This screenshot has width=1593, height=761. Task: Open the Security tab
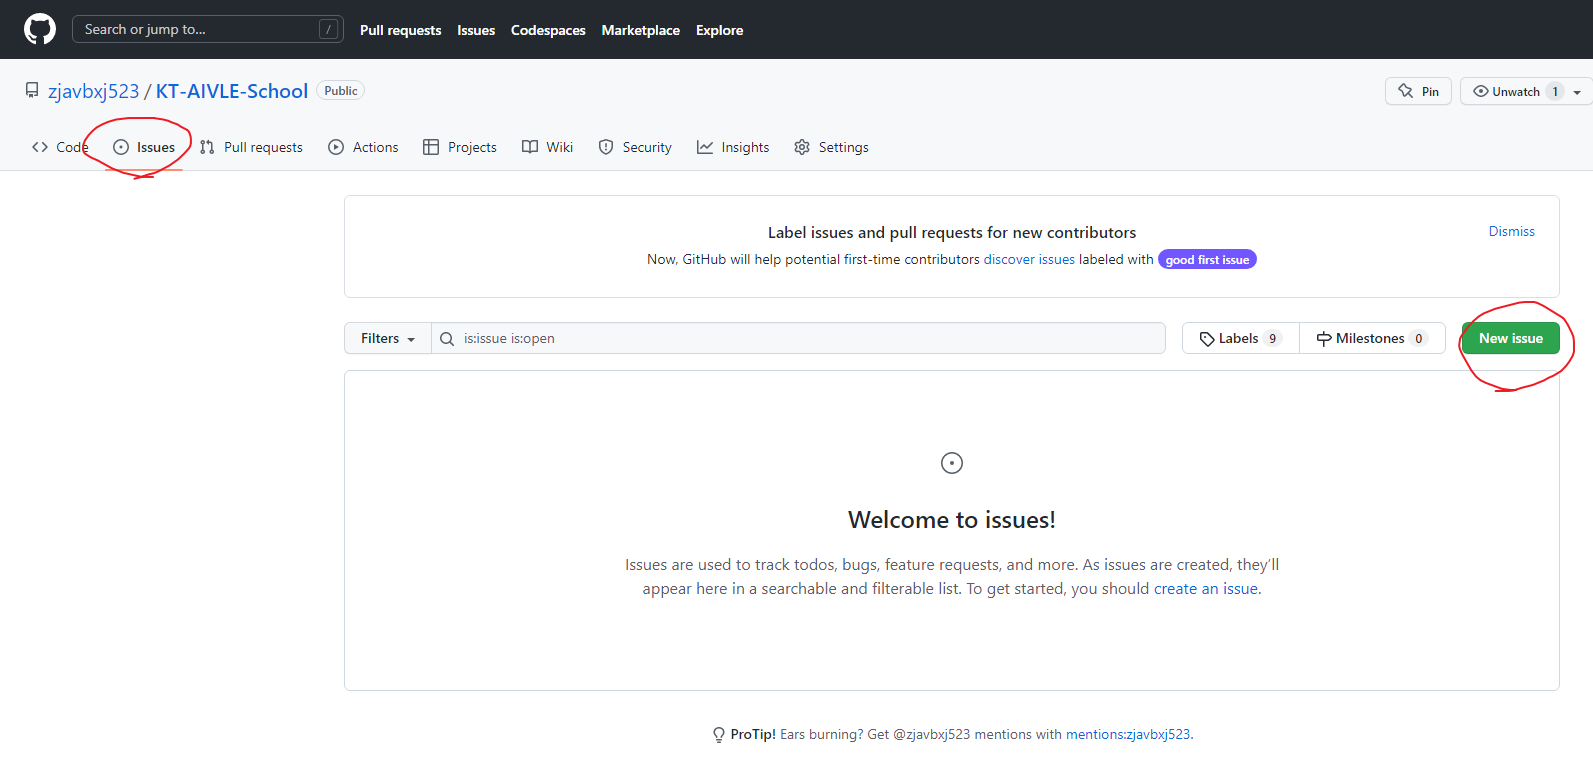pyautogui.click(x=635, y=147)
